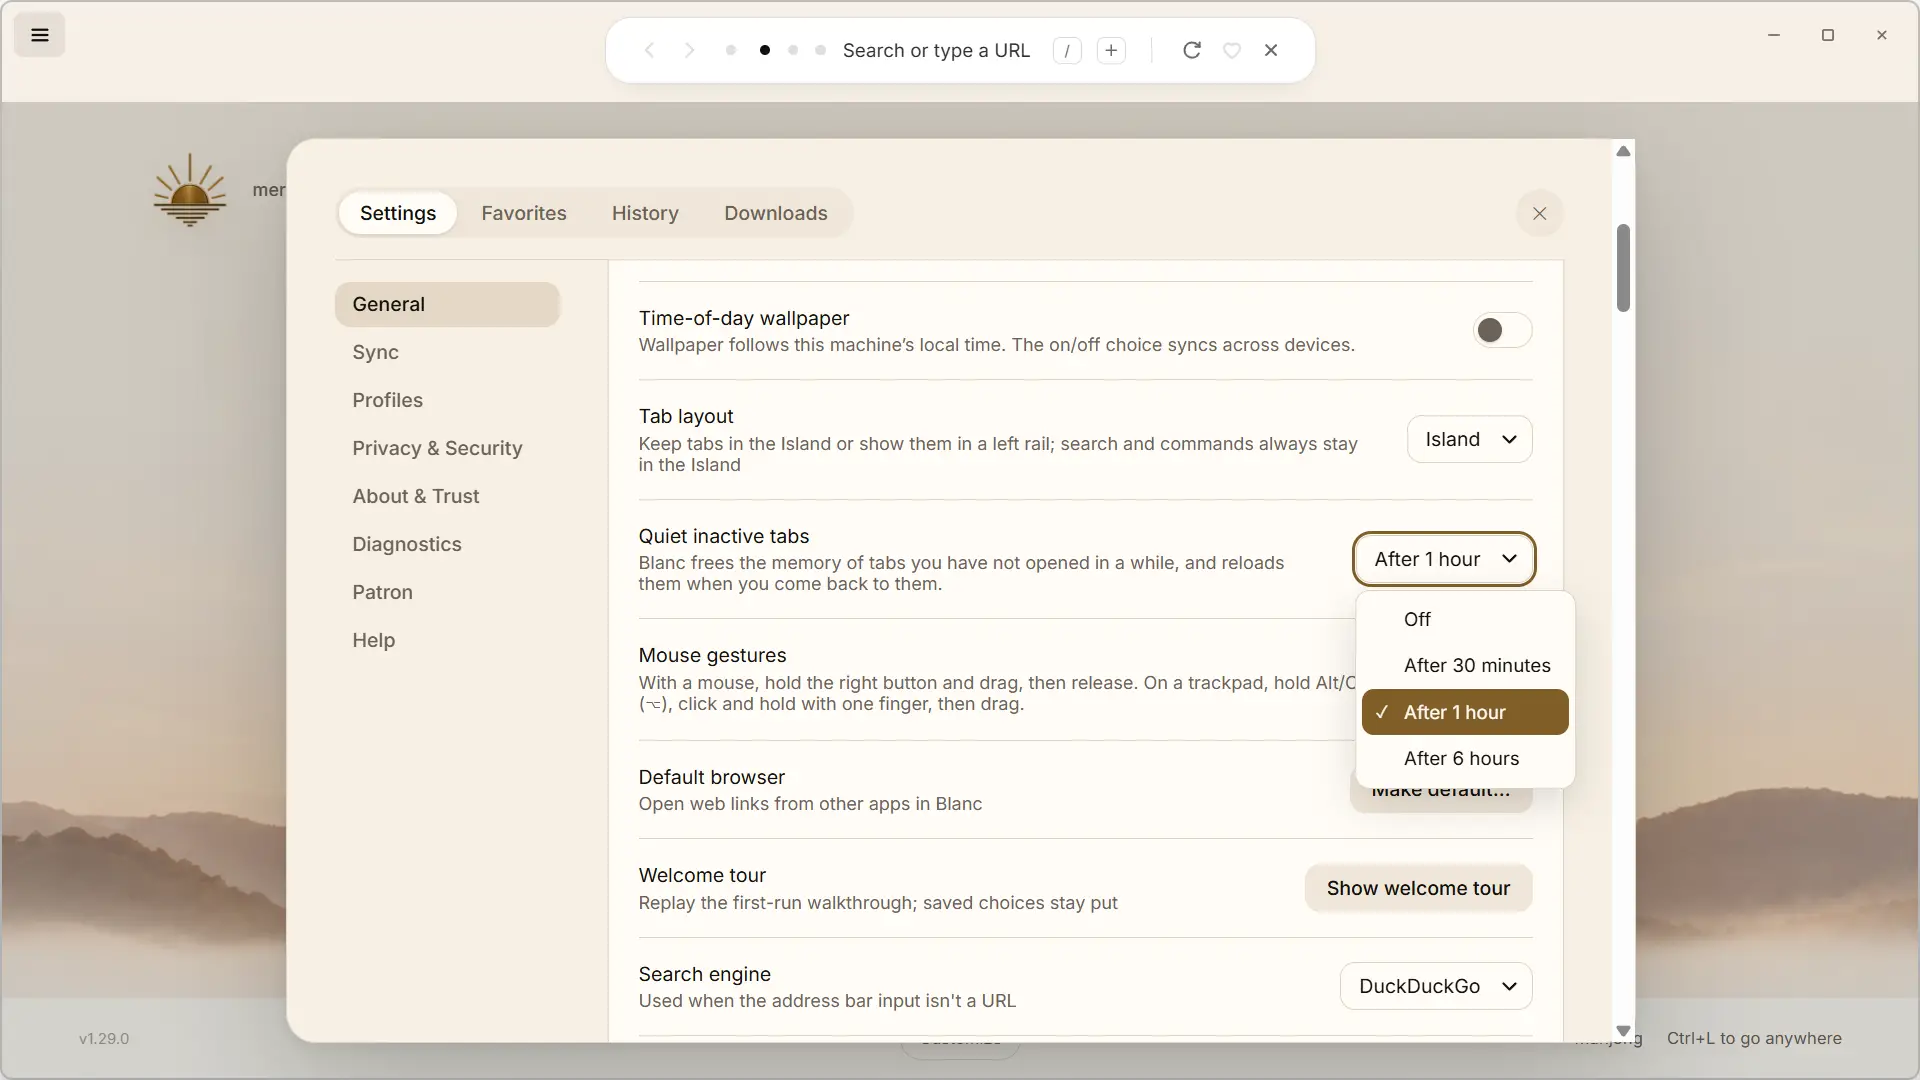Open the hamburger menu icon
The height and width of the screenshot is (1080, 1920).
point(40,35)
